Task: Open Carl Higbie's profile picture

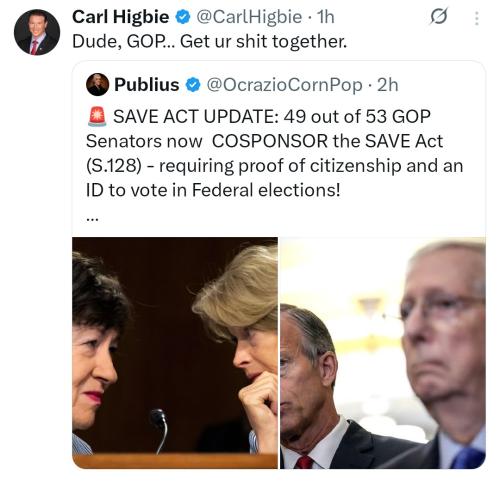Action: tap(37, 32)
